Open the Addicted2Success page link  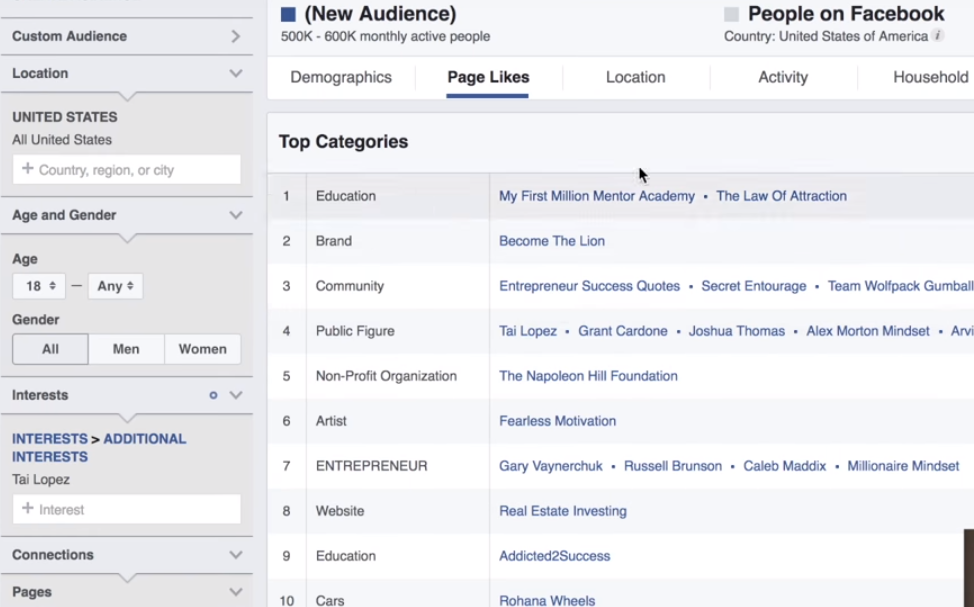click(x=555, y=556)
